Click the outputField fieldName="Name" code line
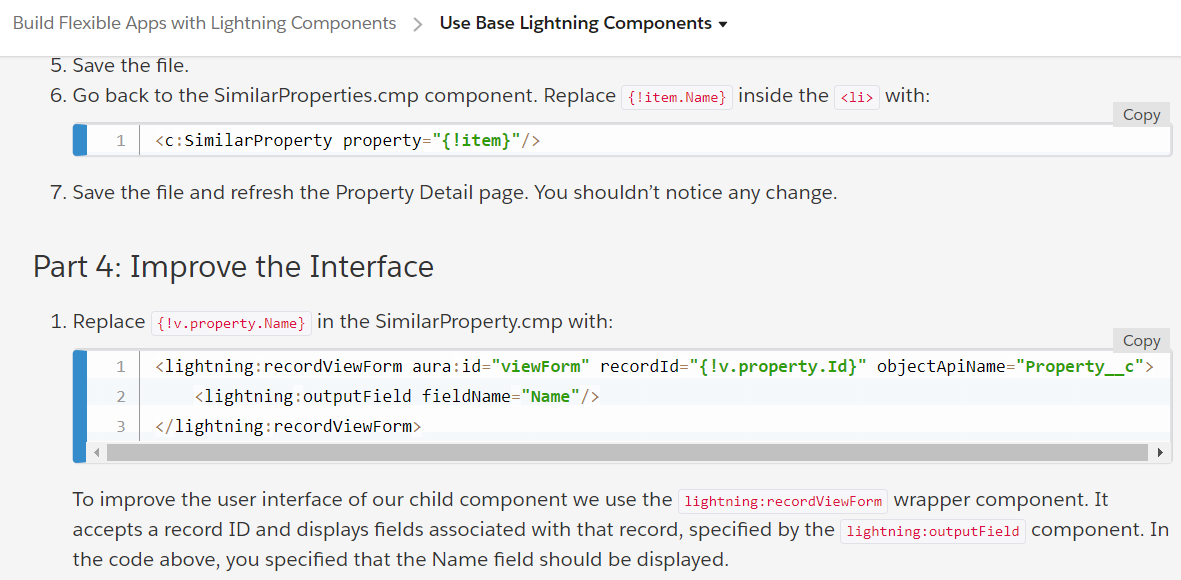1181x580 pixels. tap(396, 397)
